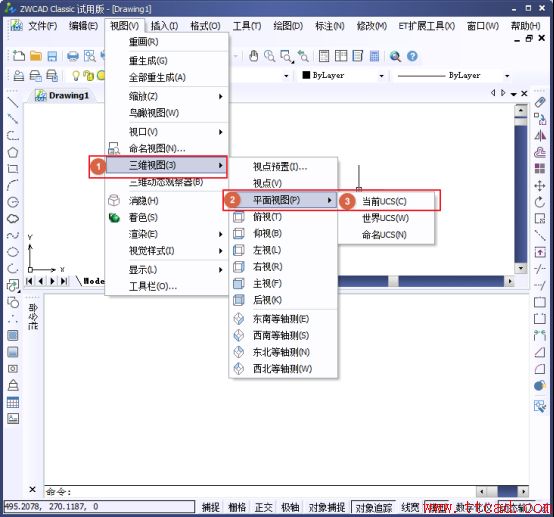Toggle the layer light bulb on/off icon
The width and height of the screenshot is (554, 517).
[75, 75]
